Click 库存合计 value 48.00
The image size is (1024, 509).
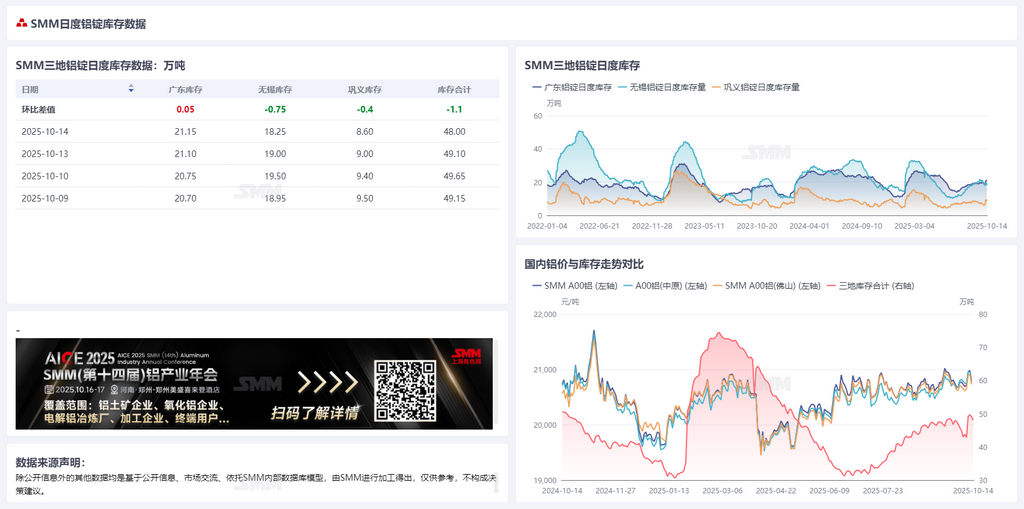(x=455, y=131)
